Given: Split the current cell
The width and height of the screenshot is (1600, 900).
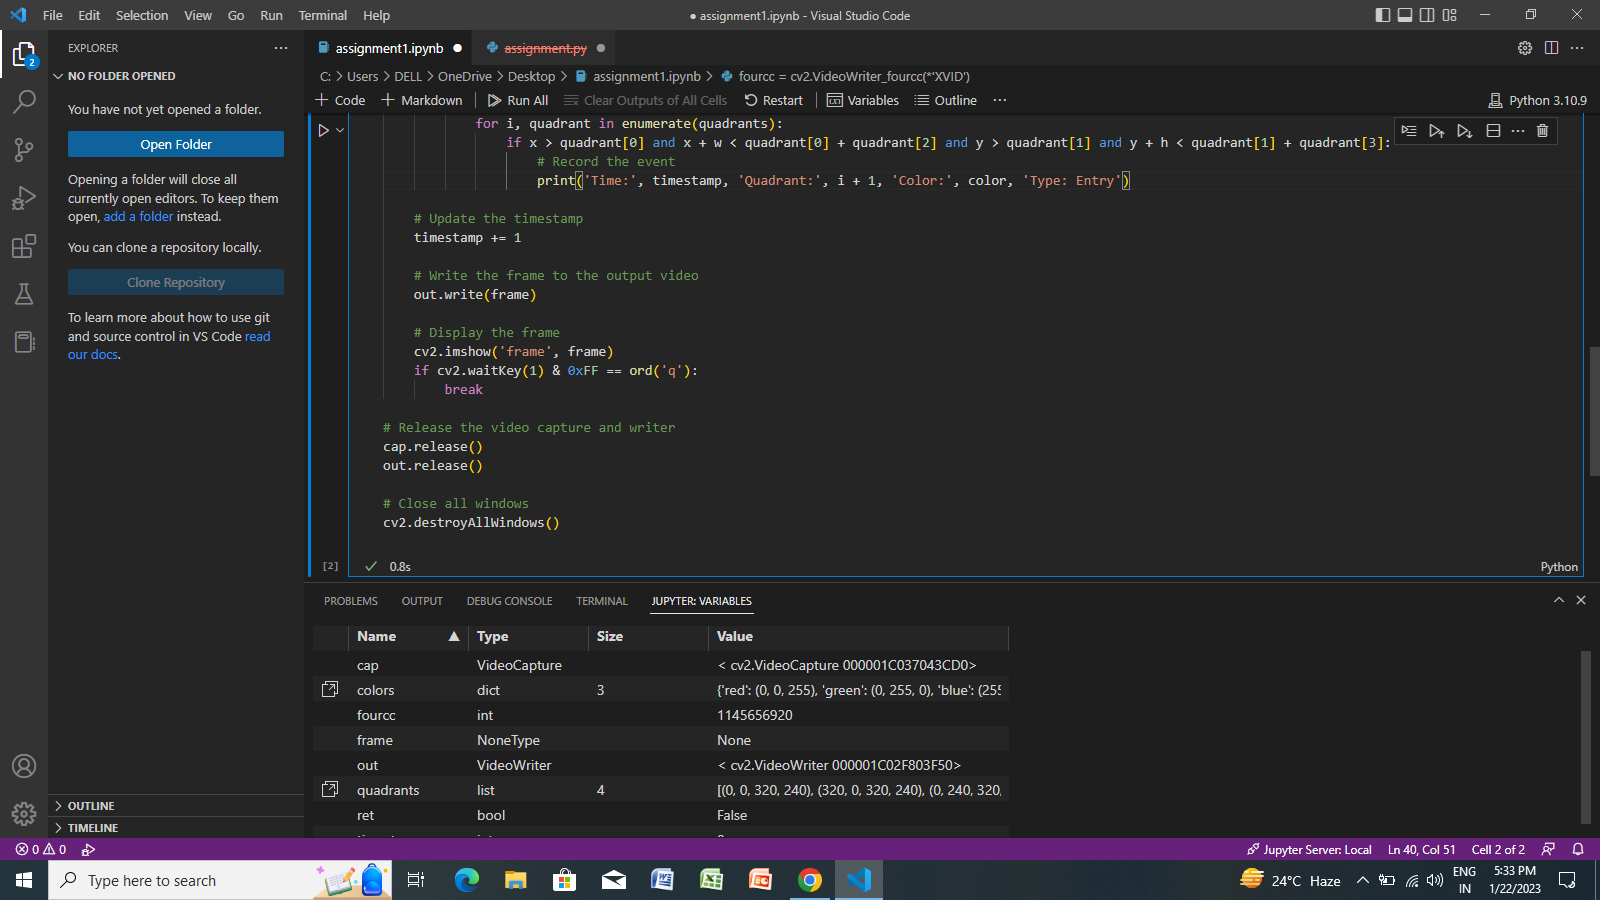Looking at the screenshot, I should pyautogui.click(x=1492, y=131).
